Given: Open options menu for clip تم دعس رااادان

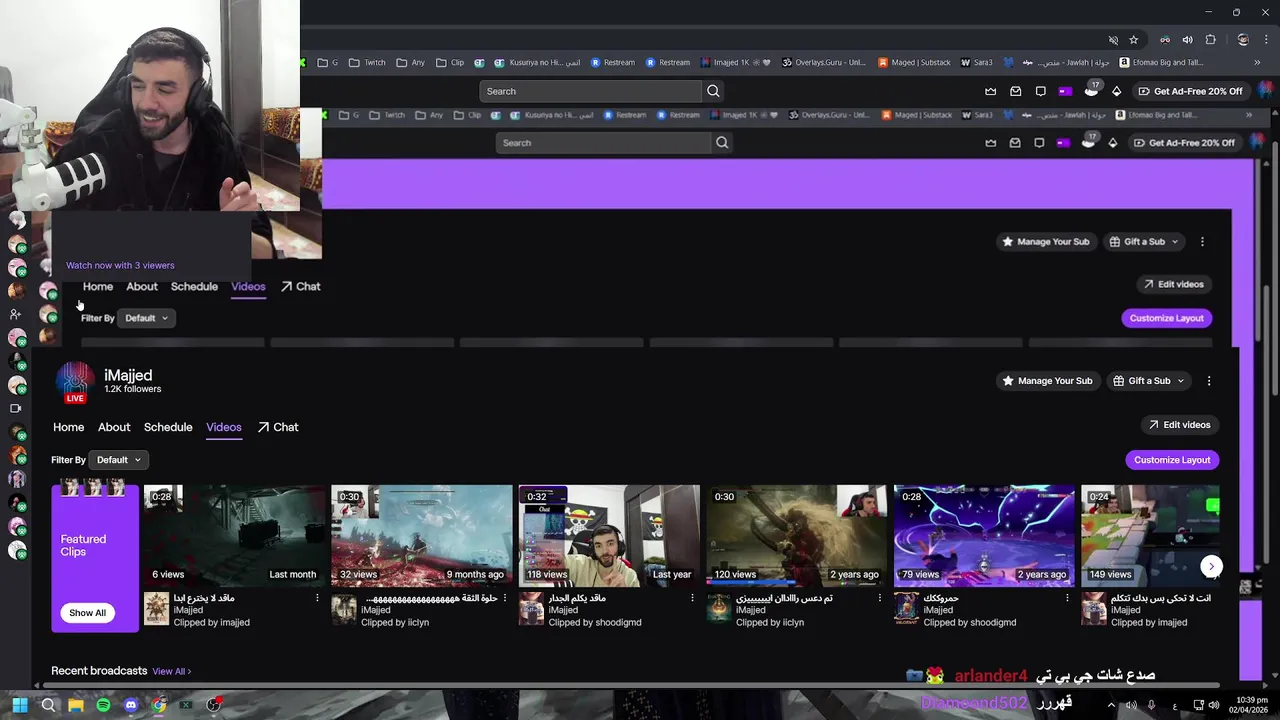Looking at the screenshot, I should pyautogui.click(x=880, y=598).
